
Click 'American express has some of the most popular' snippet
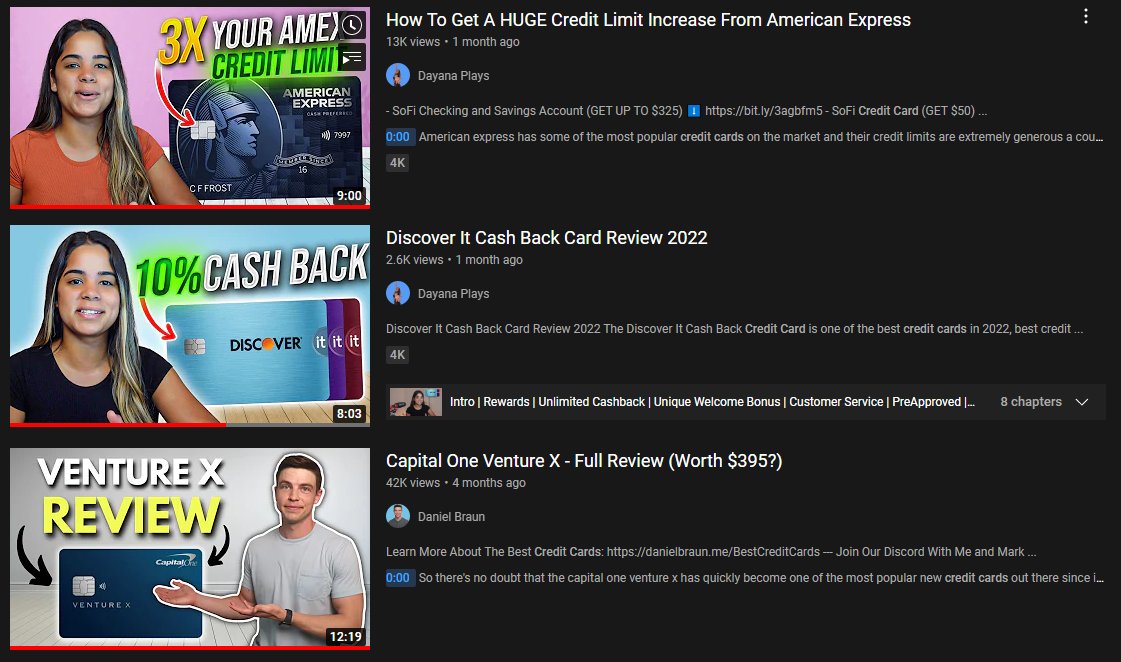pyautogui.click(x=761, y=137)
